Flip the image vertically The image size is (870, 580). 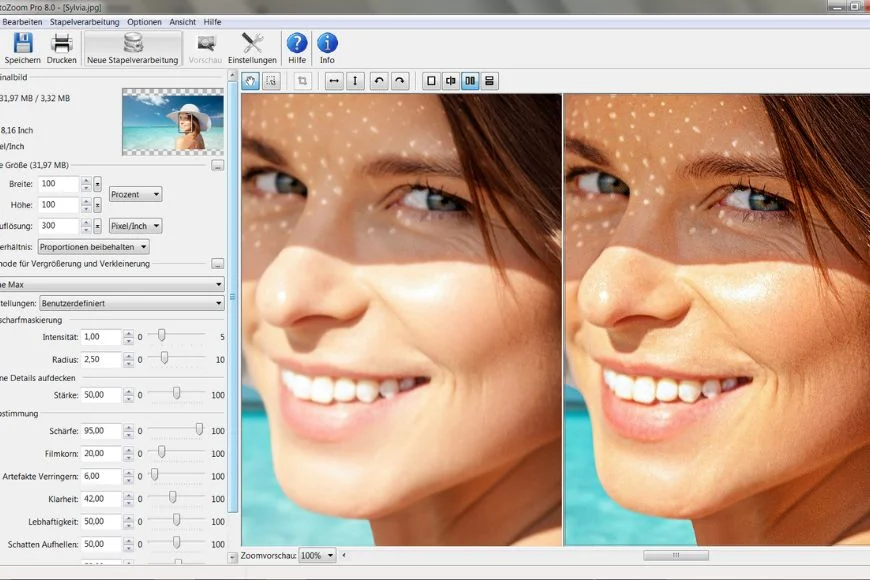[355, 81]
